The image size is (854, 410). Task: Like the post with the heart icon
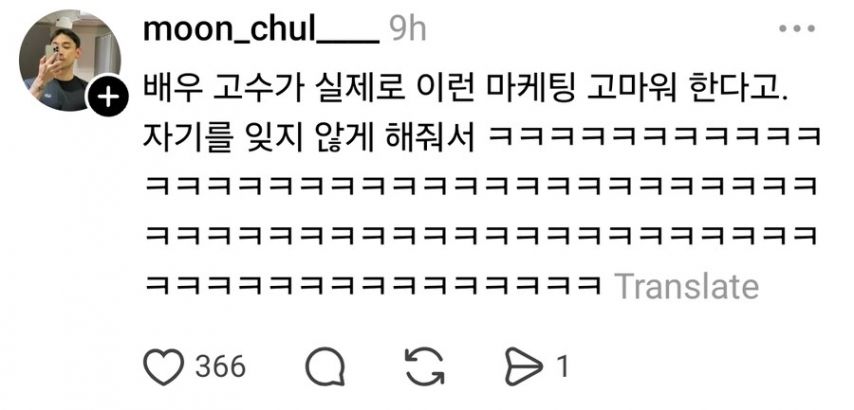coord(163,366)
